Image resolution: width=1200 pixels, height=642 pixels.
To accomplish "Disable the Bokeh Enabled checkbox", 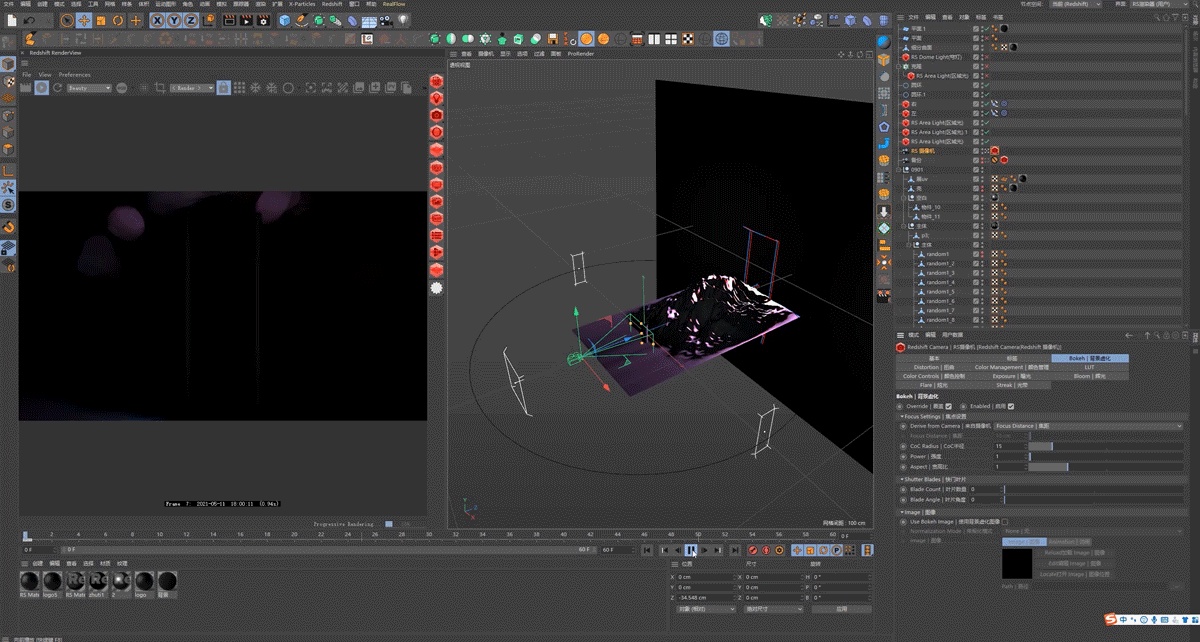I will click(x=1012, y=406).
